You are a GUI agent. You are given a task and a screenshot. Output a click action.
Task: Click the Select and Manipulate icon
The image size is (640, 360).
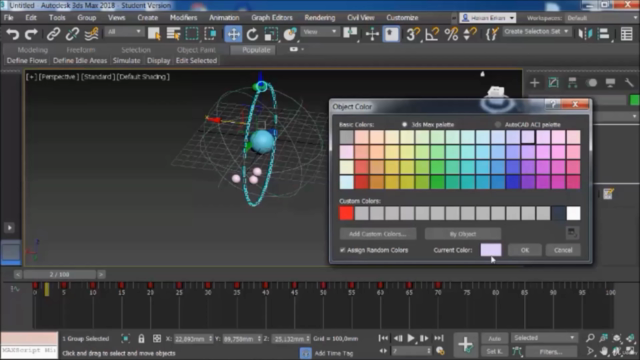tap(372, 34)
